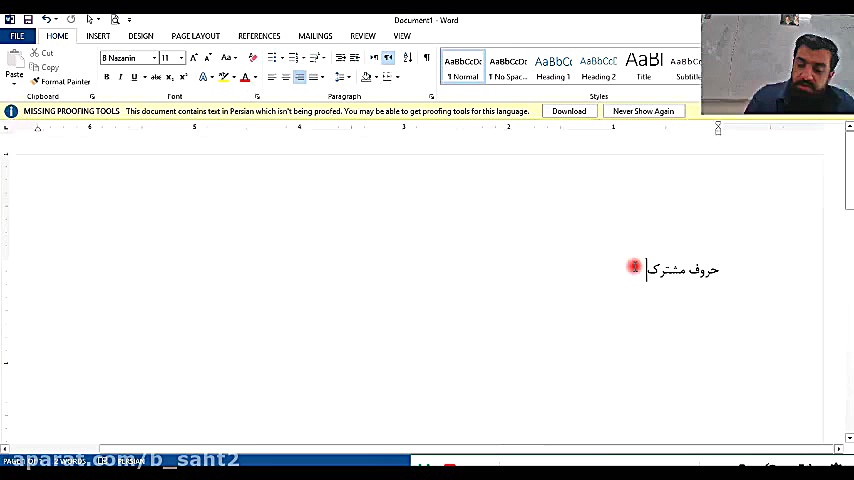The height and width of the screenshot is (480, 854).
Task: Insert a numbered list
Action: [x=293, y=57]
